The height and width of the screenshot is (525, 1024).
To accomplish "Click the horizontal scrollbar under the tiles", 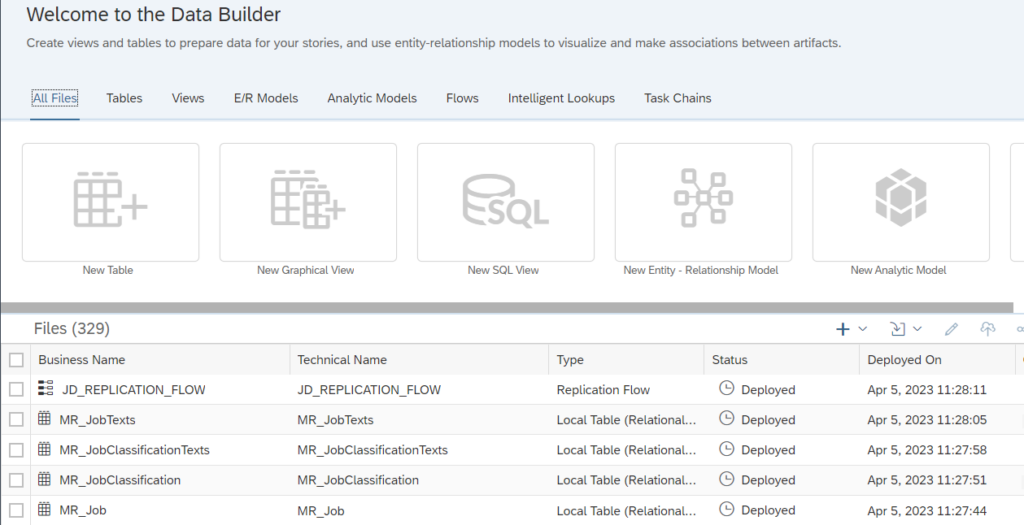I will pos(500,307).
